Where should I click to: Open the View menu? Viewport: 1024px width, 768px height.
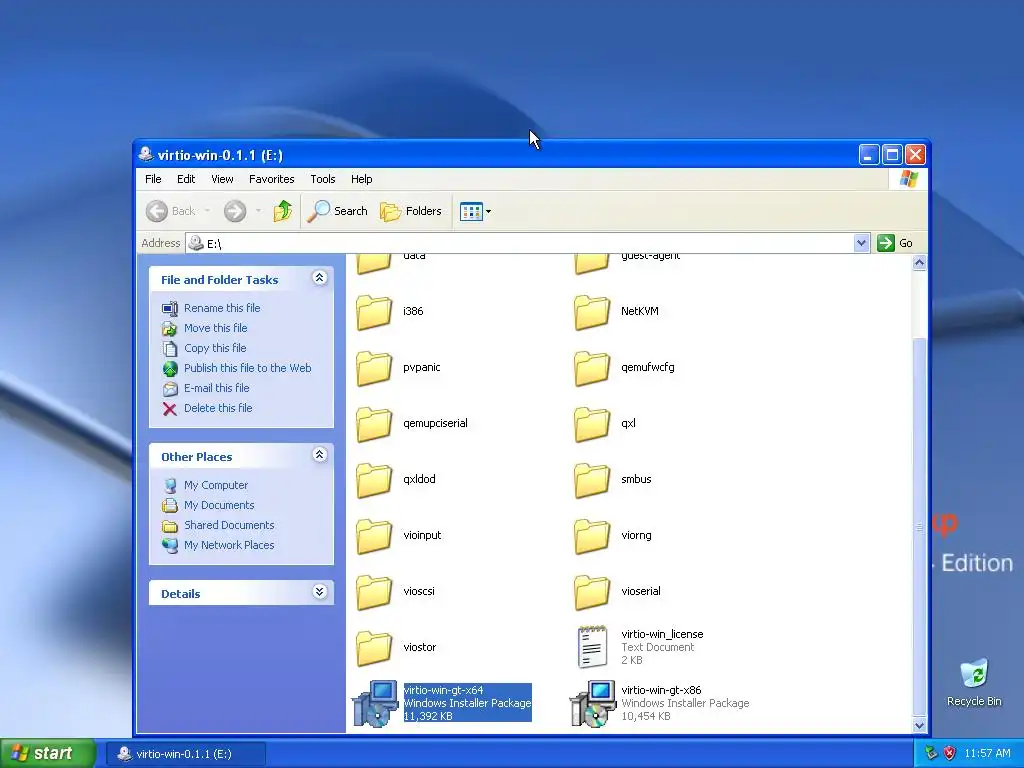(x=222, y=179)
